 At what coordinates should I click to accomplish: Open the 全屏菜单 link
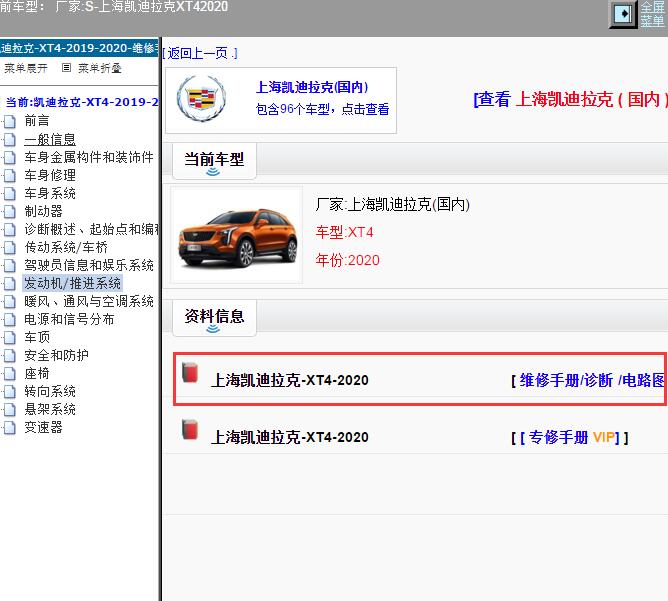653,14
